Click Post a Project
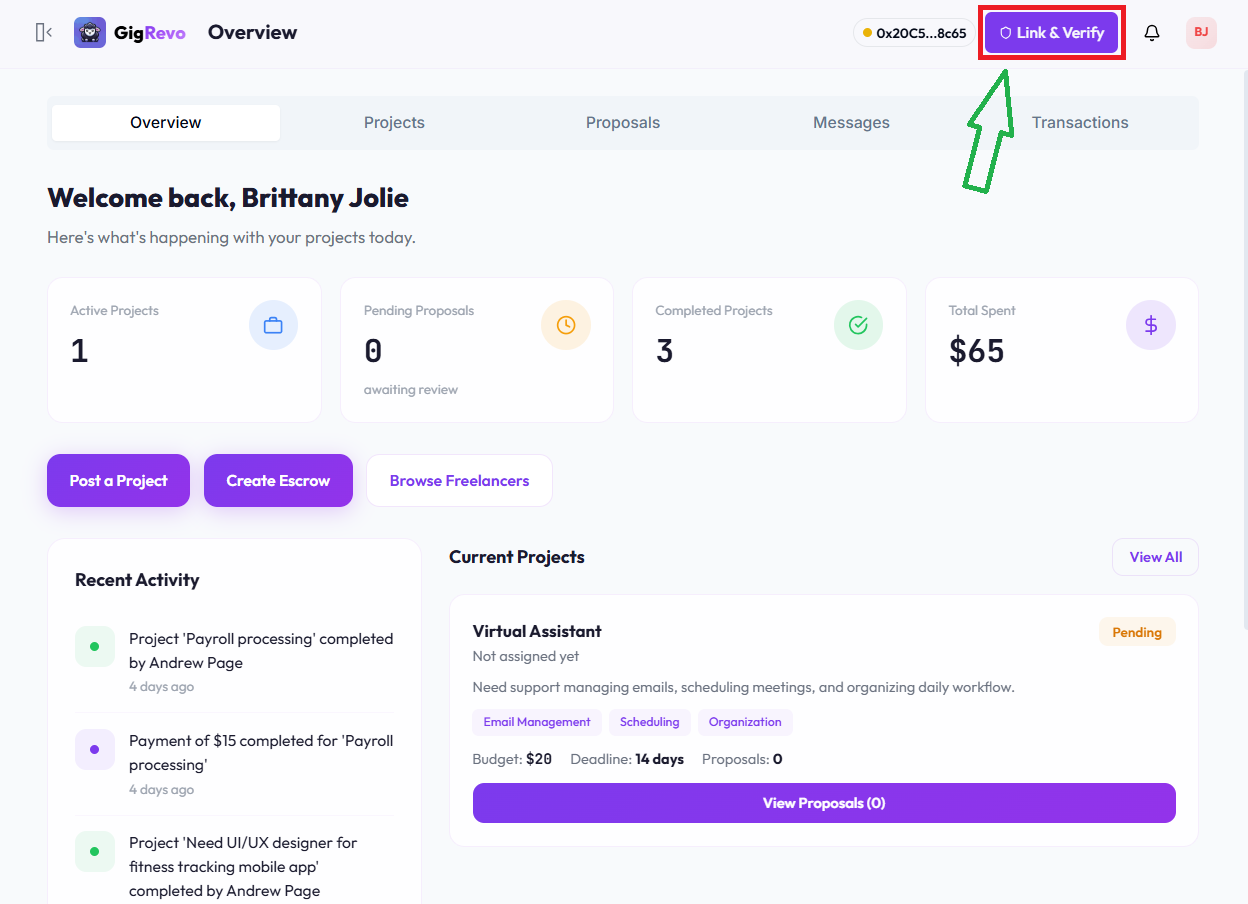Image resolution: width=1248 pixels, height=904 pixels. [118, 480]
